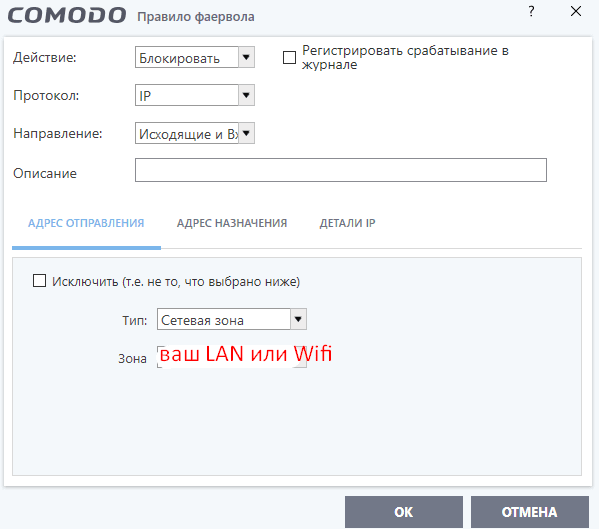Expand the Тип dropdown arrow
This screenshot has height=529, width=599.
point(298,319)
